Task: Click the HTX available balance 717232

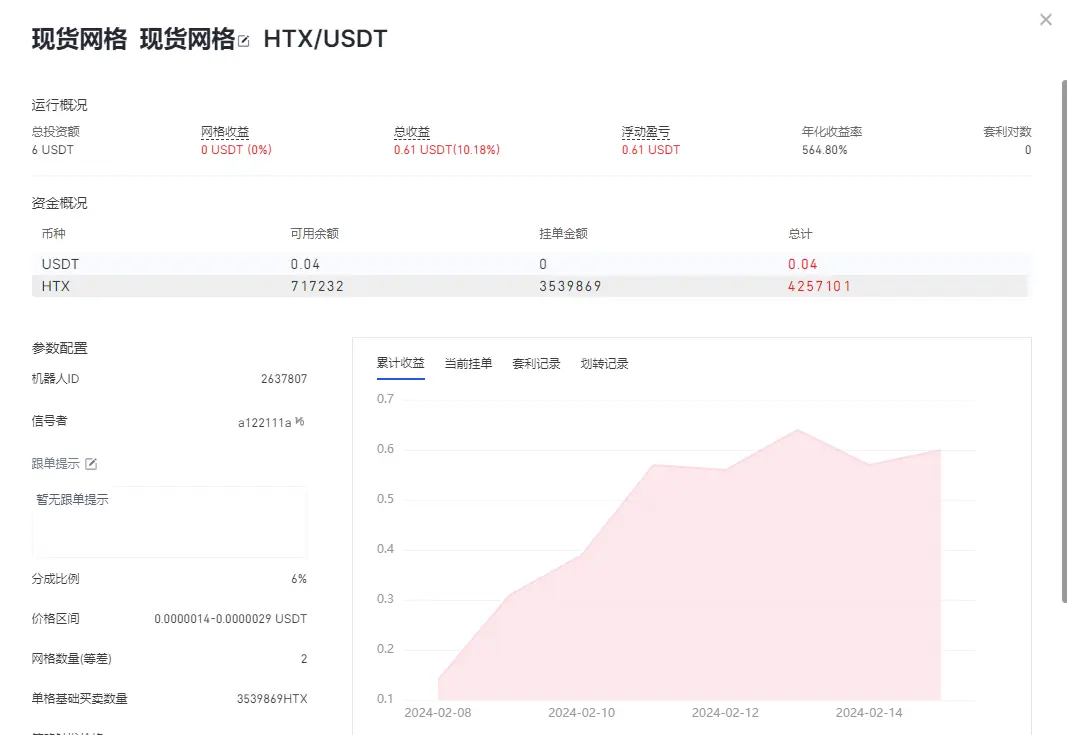Action: [x=317, y=287]
